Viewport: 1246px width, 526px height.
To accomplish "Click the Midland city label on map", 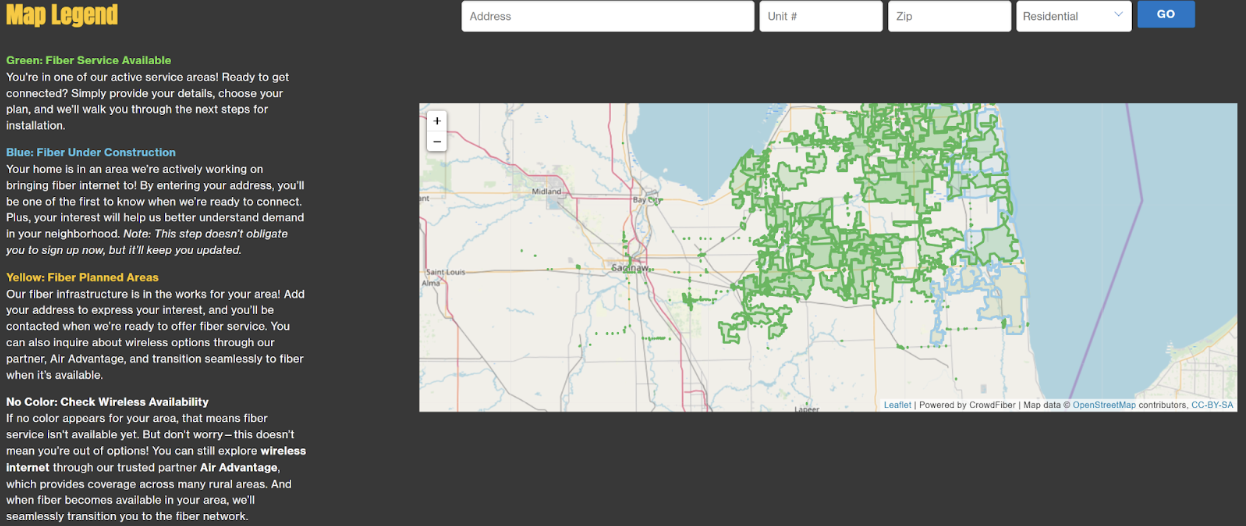I will coord(547,191).
